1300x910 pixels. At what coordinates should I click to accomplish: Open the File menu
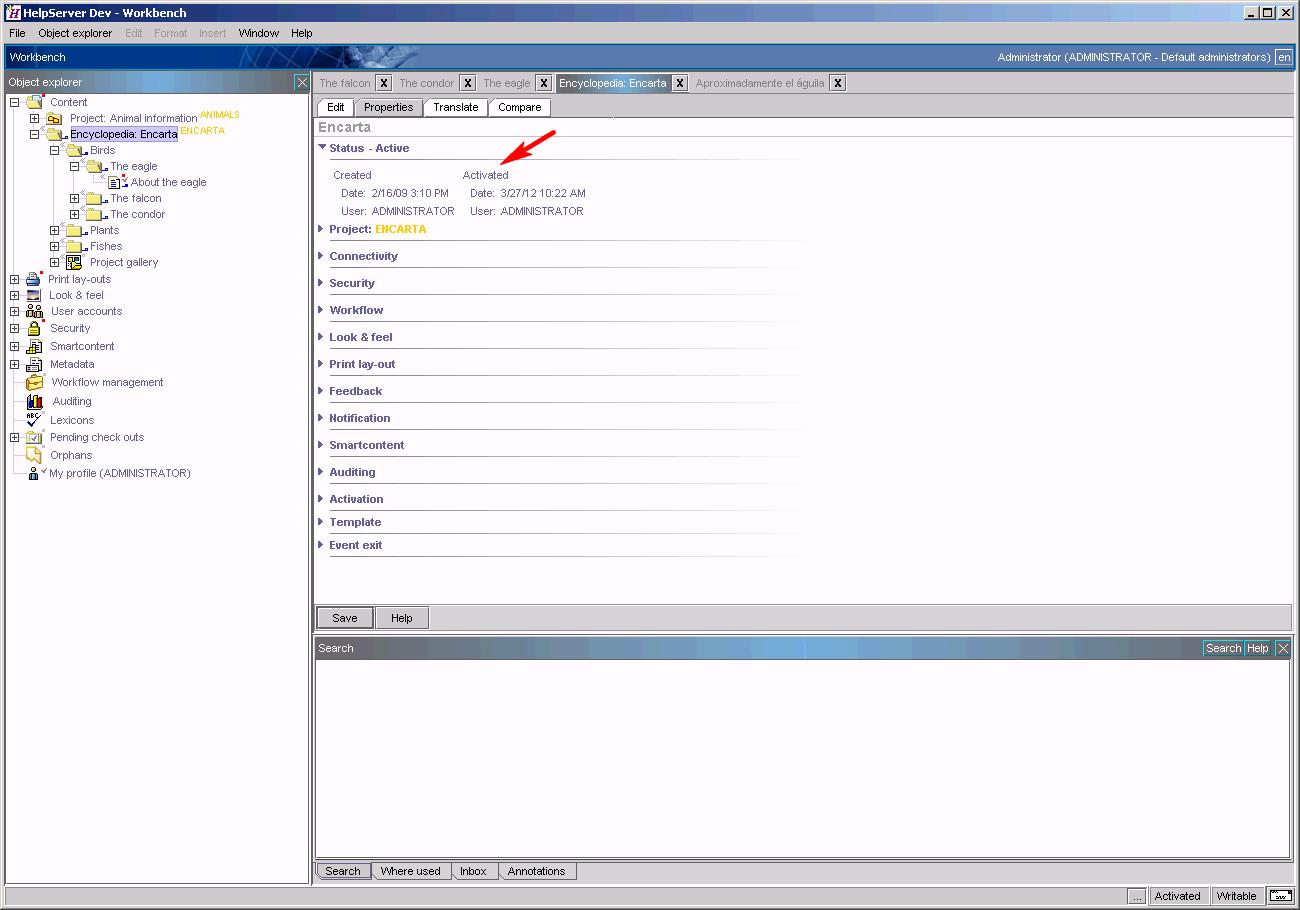(x=17, y=33)
